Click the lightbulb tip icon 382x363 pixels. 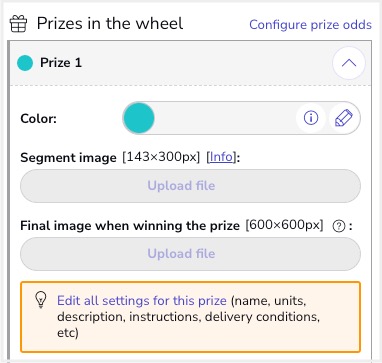tap(41, 300)
